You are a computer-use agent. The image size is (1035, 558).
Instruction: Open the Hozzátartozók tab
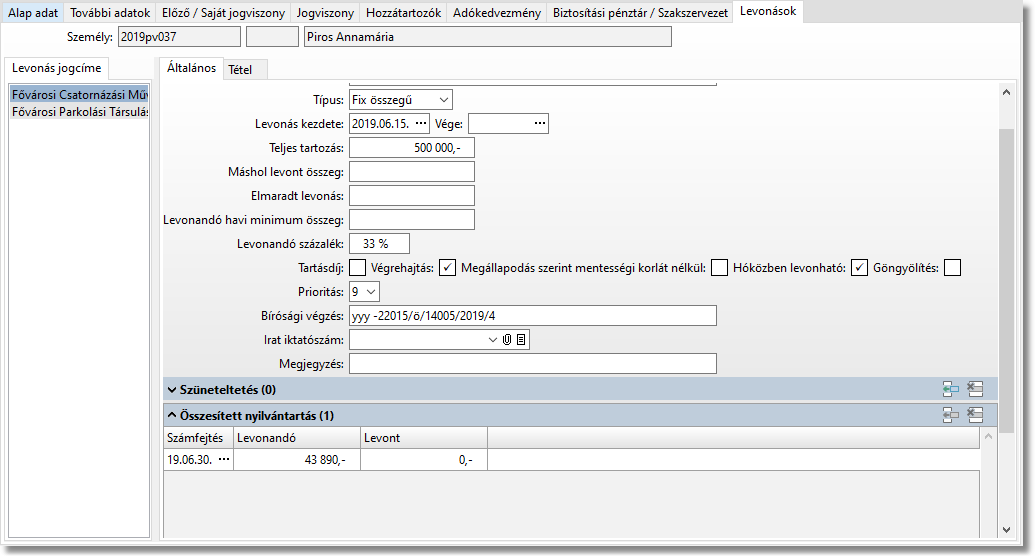(403, 13)
